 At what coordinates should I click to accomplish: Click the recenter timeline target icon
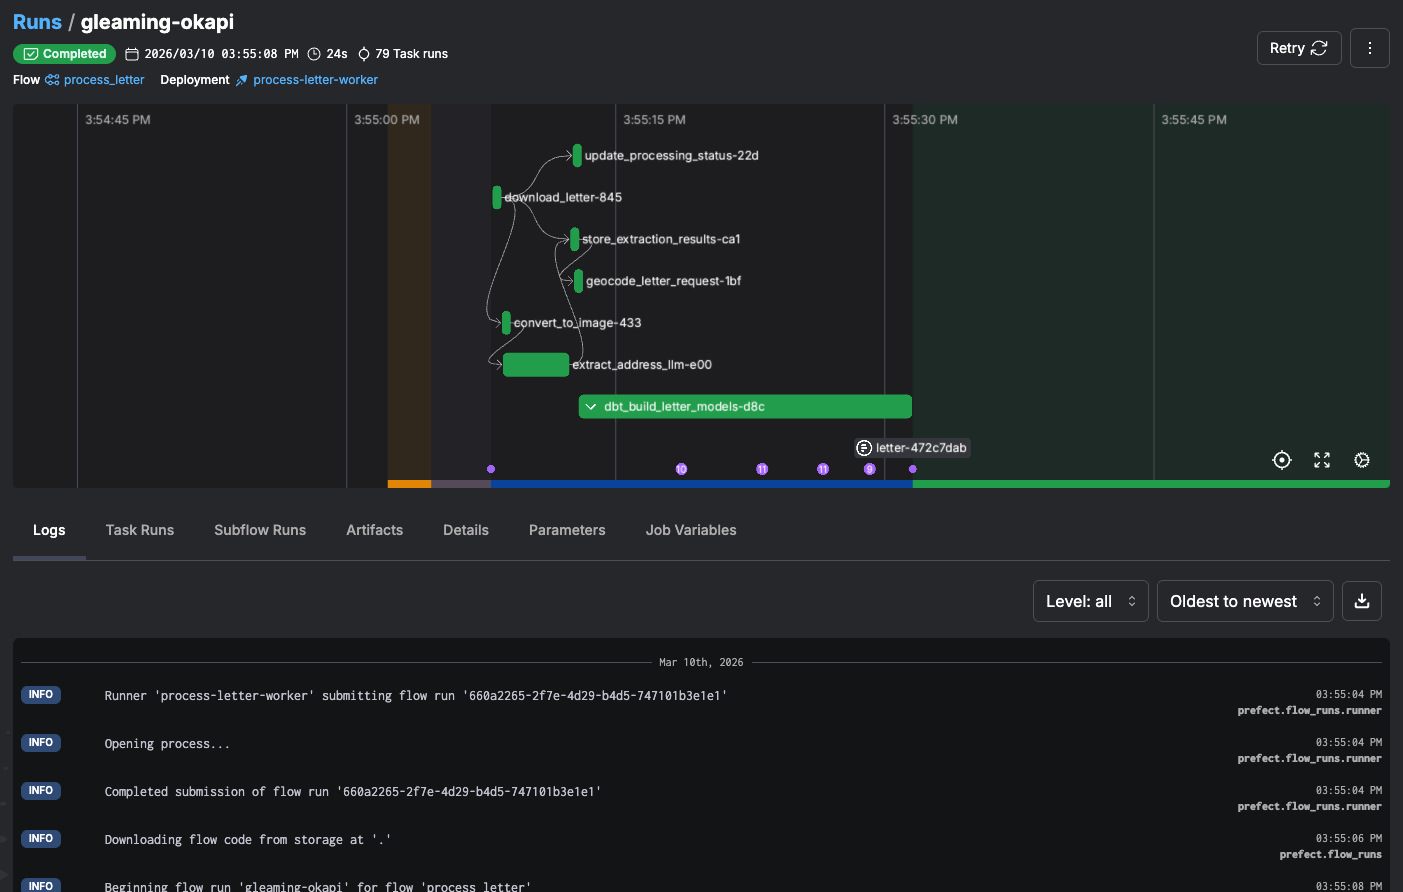pos(1281,460)
